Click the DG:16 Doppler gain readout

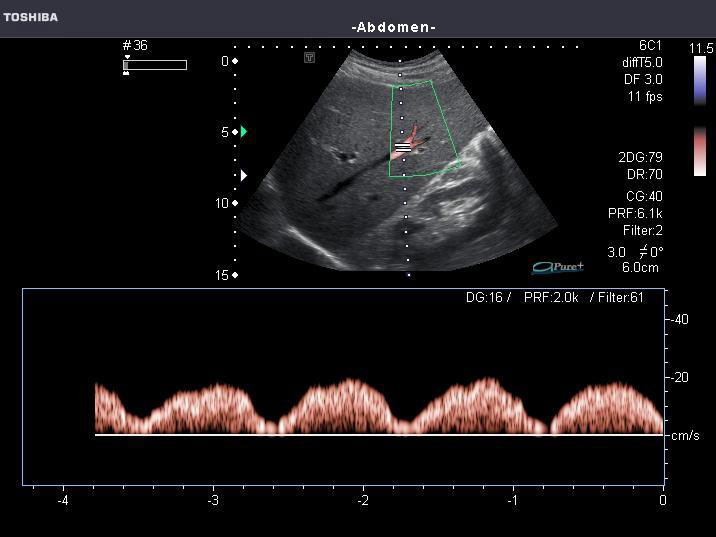click(488, 297)
